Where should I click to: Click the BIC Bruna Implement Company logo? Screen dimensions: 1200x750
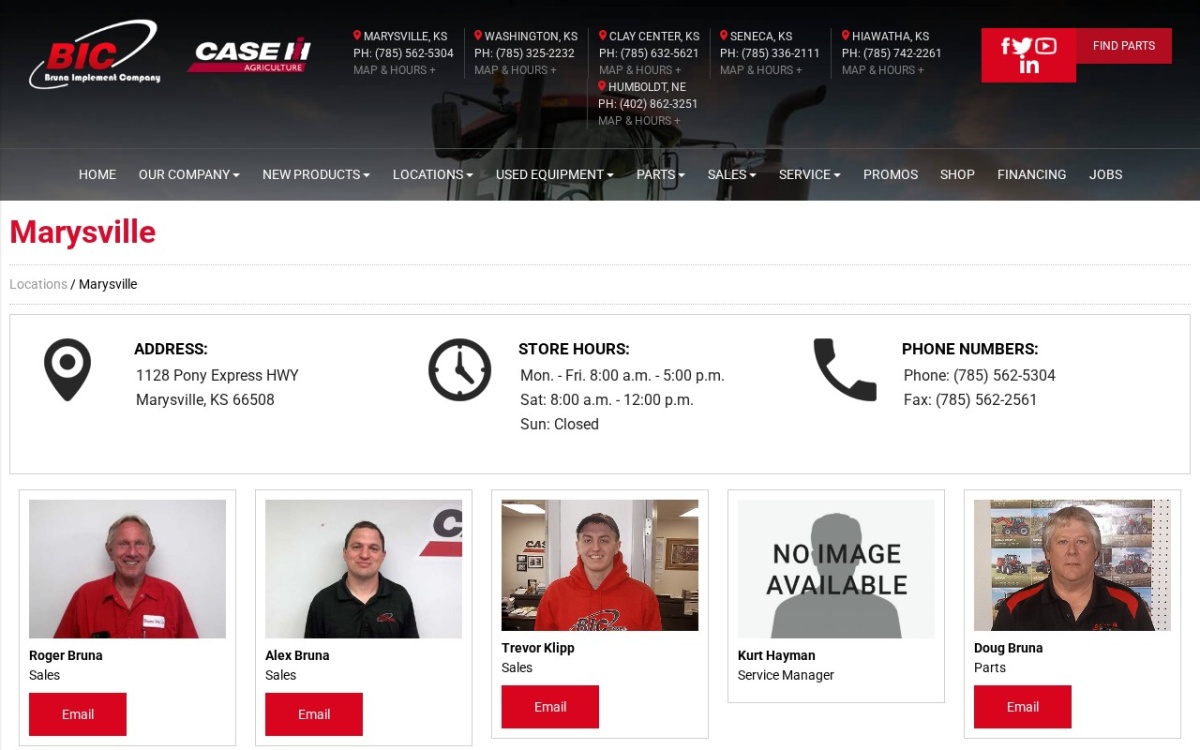tap(94, 55)
